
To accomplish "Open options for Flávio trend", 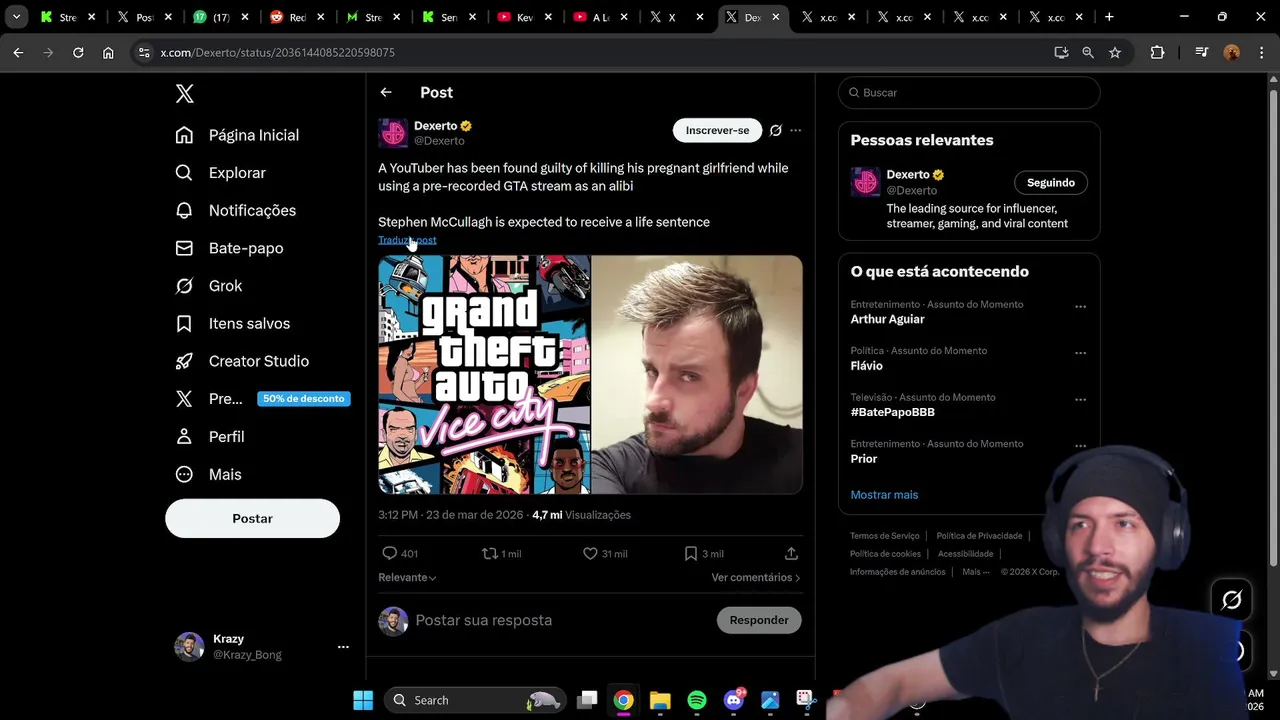I will [1080, 353].
